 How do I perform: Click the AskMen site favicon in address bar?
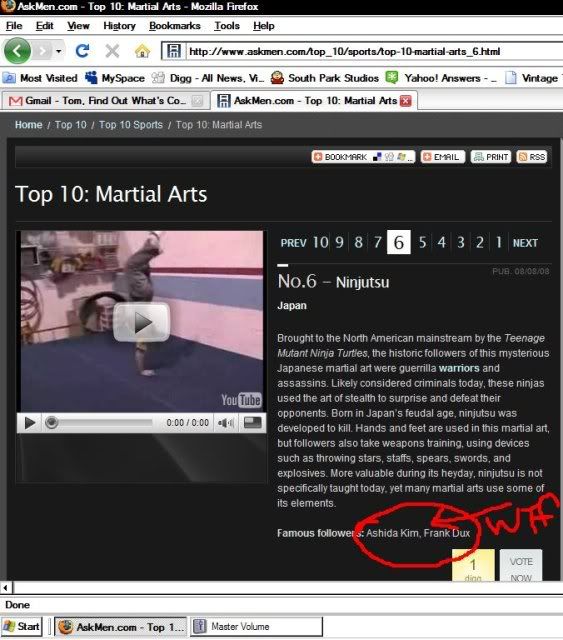coord(174,51)
